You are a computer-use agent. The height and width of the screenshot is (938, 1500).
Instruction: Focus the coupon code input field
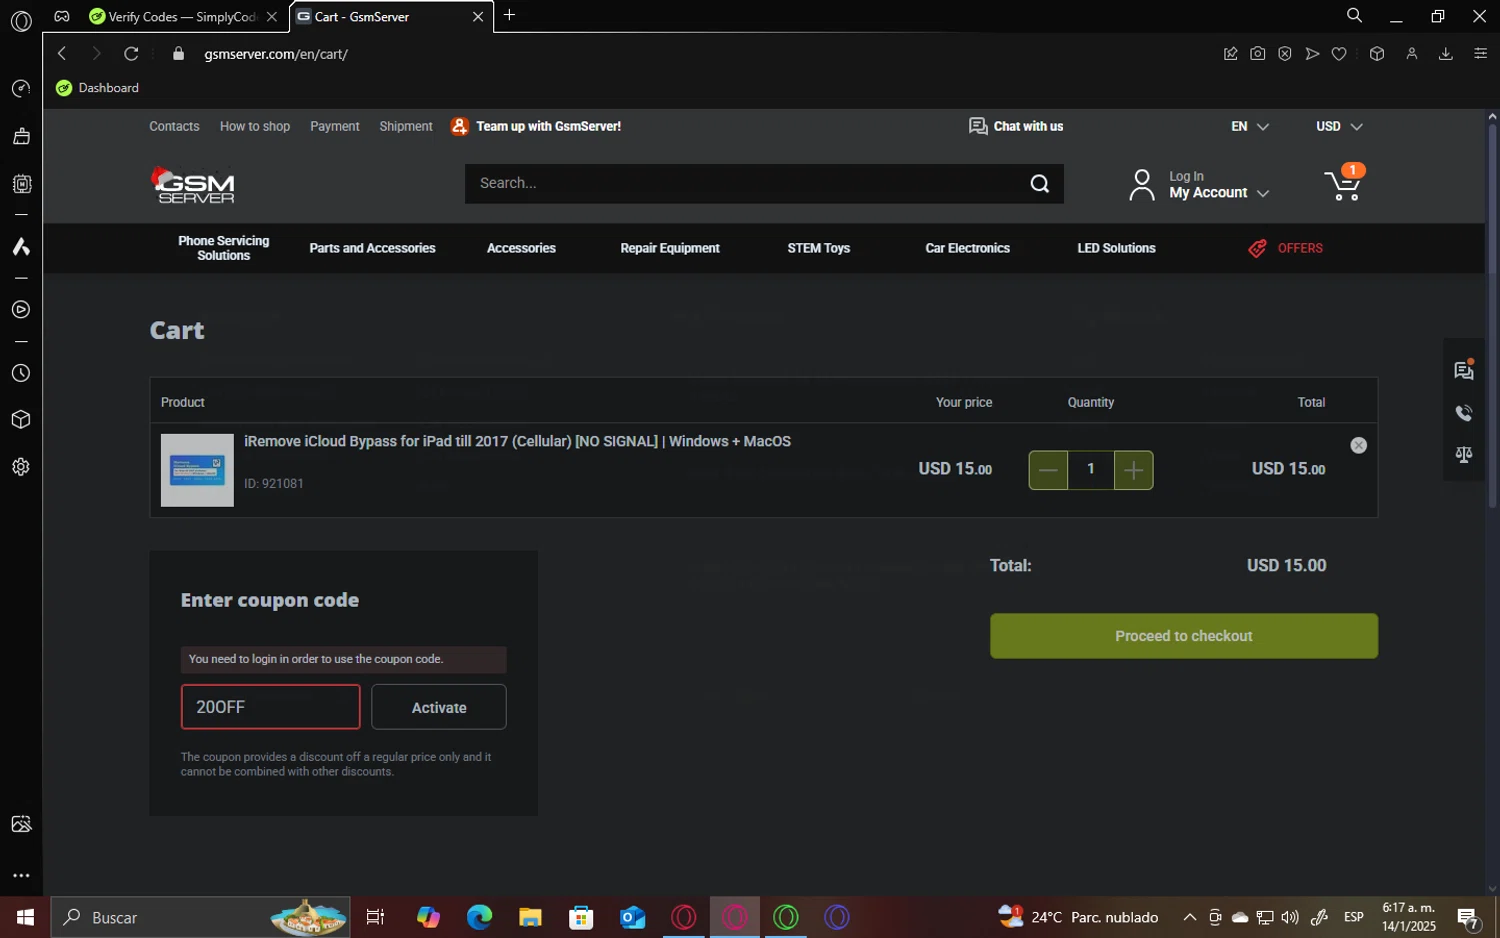(270, 707)
